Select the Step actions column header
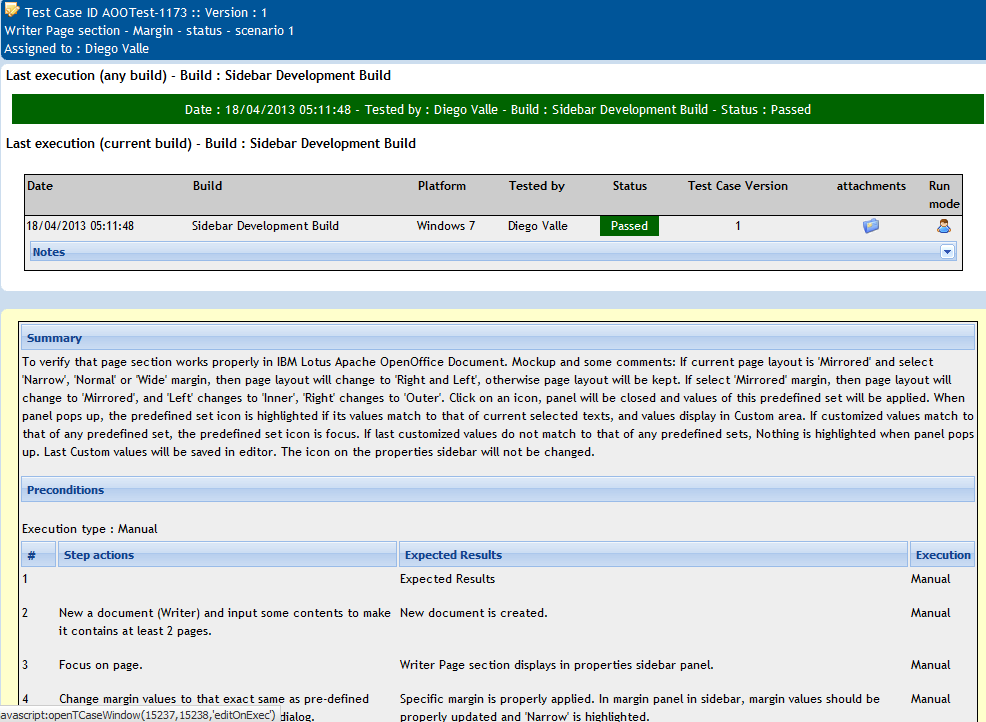The width and height of the screenshot is (986, 722). tap(227, 555)
